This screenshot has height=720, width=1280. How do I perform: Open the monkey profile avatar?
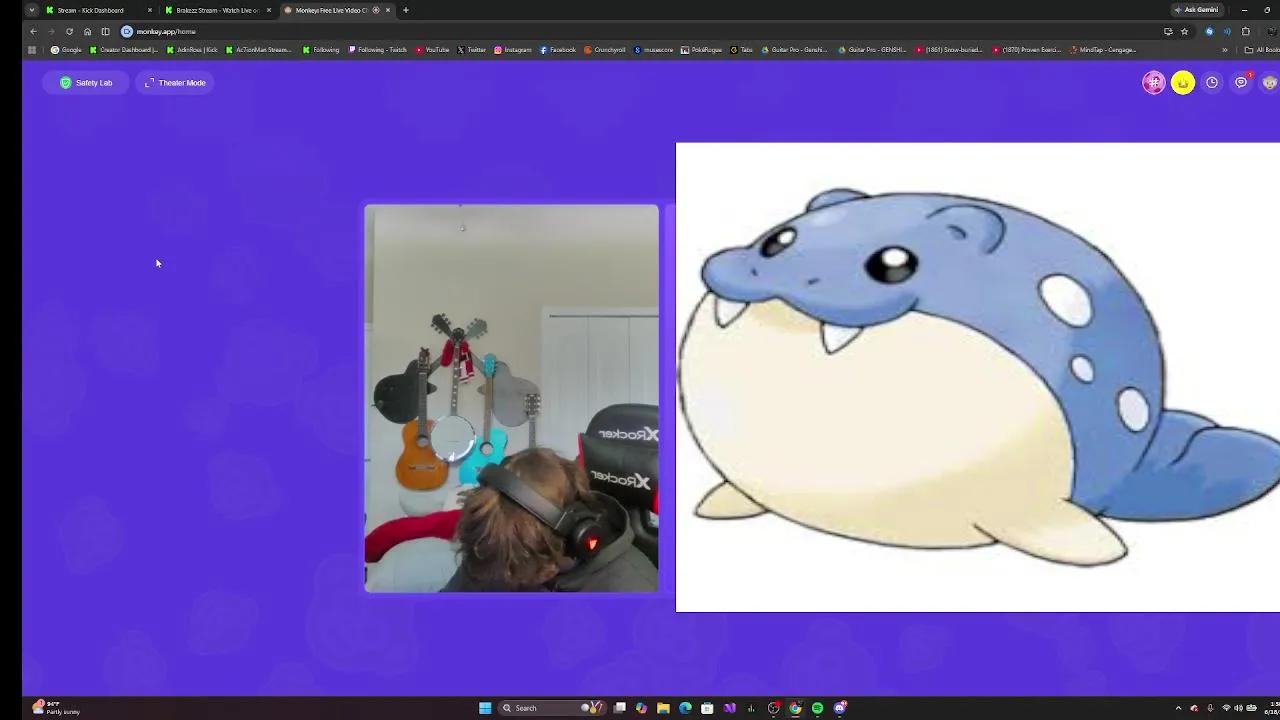1269,83
